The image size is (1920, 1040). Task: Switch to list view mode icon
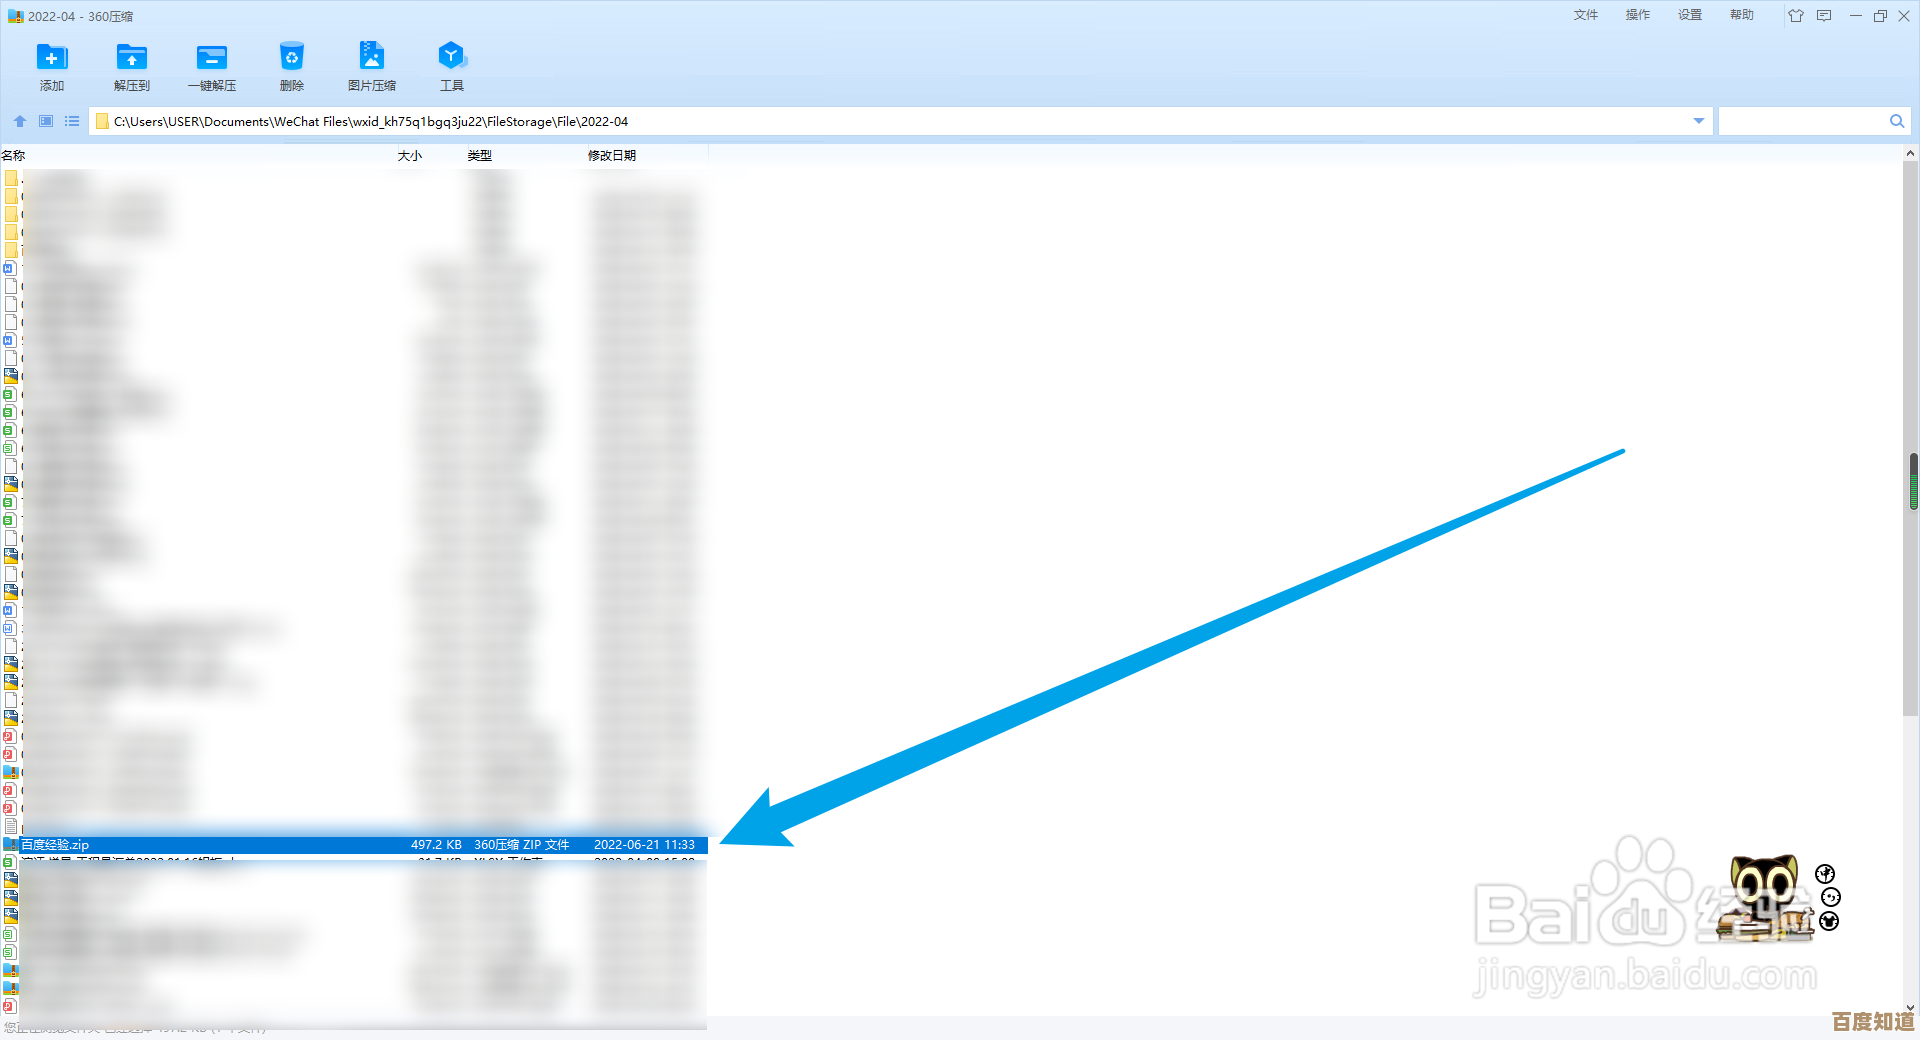[x=72, y=121]
